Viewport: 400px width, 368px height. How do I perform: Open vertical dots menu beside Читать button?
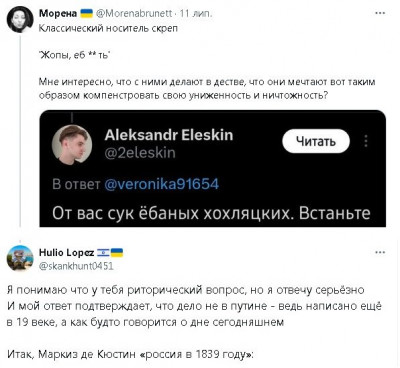point(366,141)
